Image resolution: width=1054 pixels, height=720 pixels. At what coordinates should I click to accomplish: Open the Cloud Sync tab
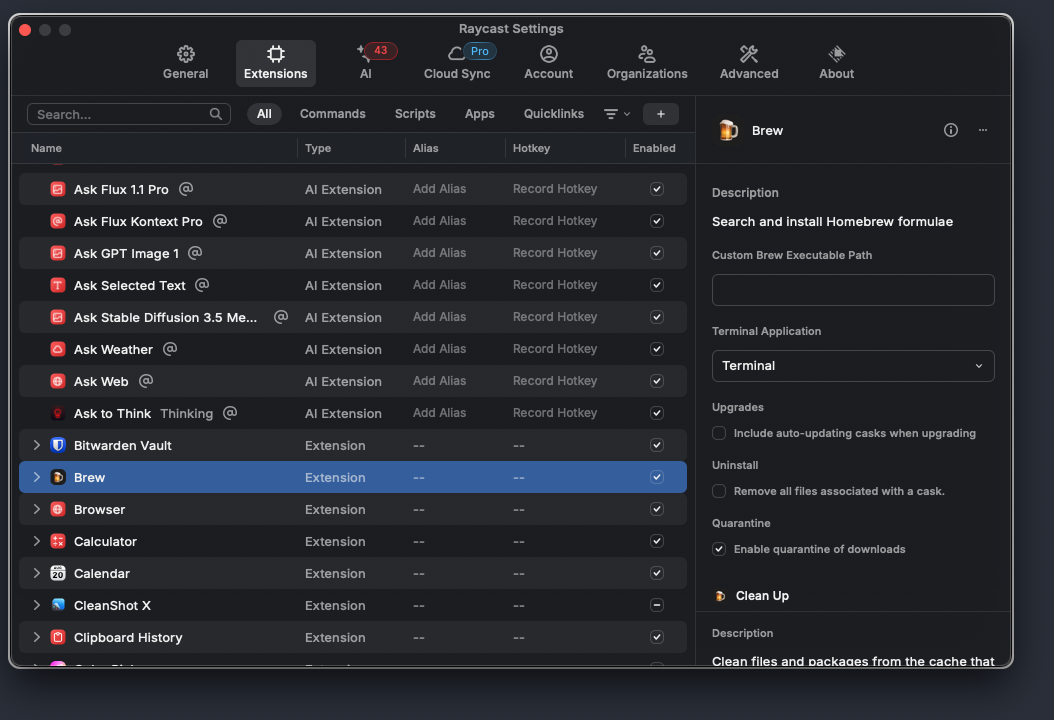pos(457,55)
